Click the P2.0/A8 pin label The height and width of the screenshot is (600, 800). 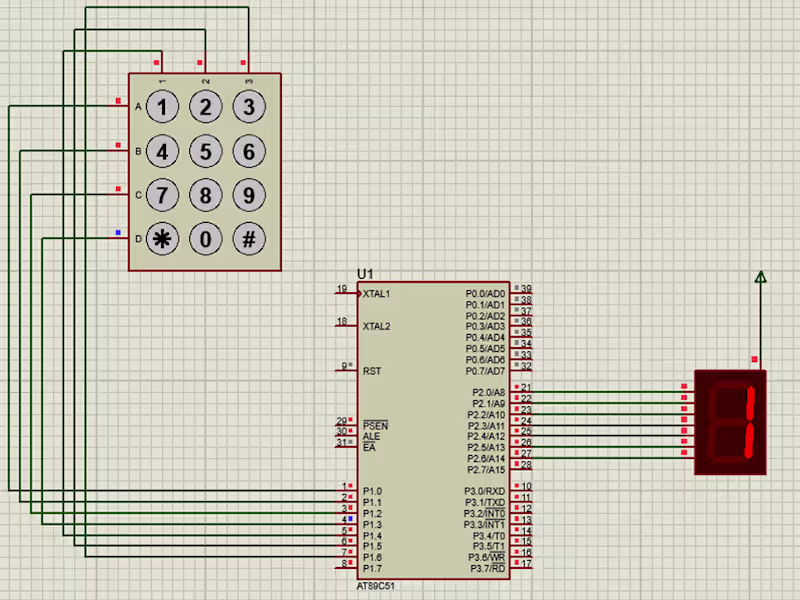(488, 392)
